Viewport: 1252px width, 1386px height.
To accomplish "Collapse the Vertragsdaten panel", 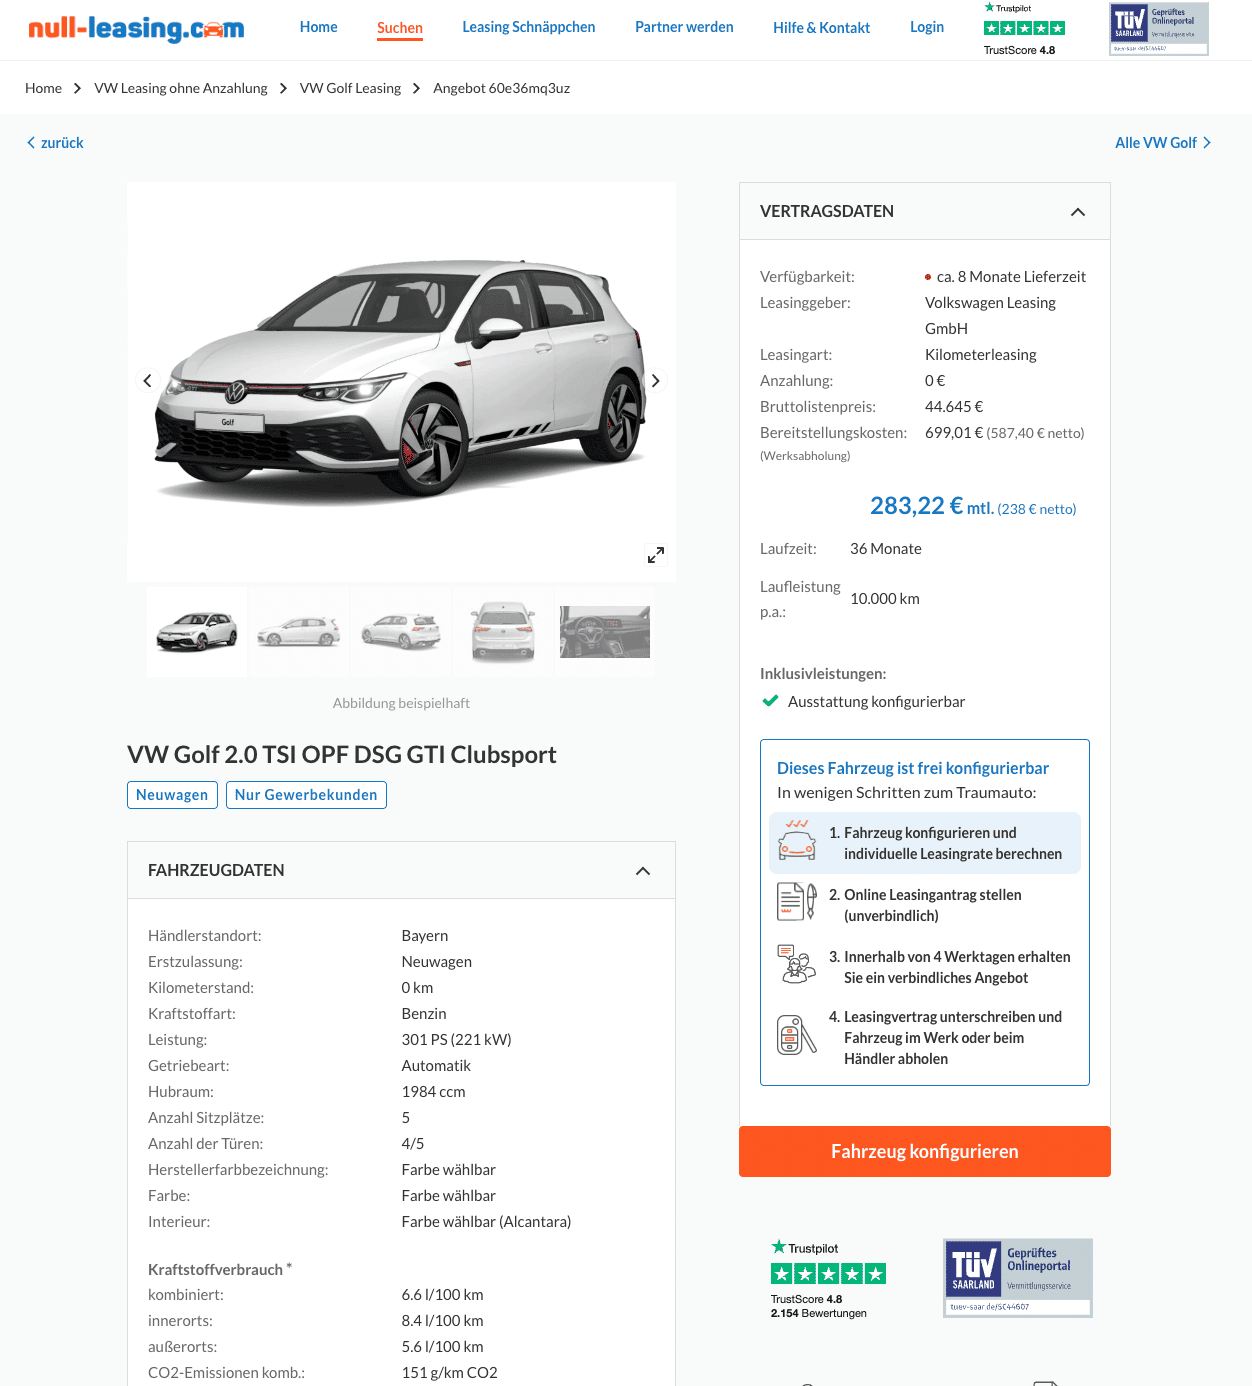I will (1078, 212).
